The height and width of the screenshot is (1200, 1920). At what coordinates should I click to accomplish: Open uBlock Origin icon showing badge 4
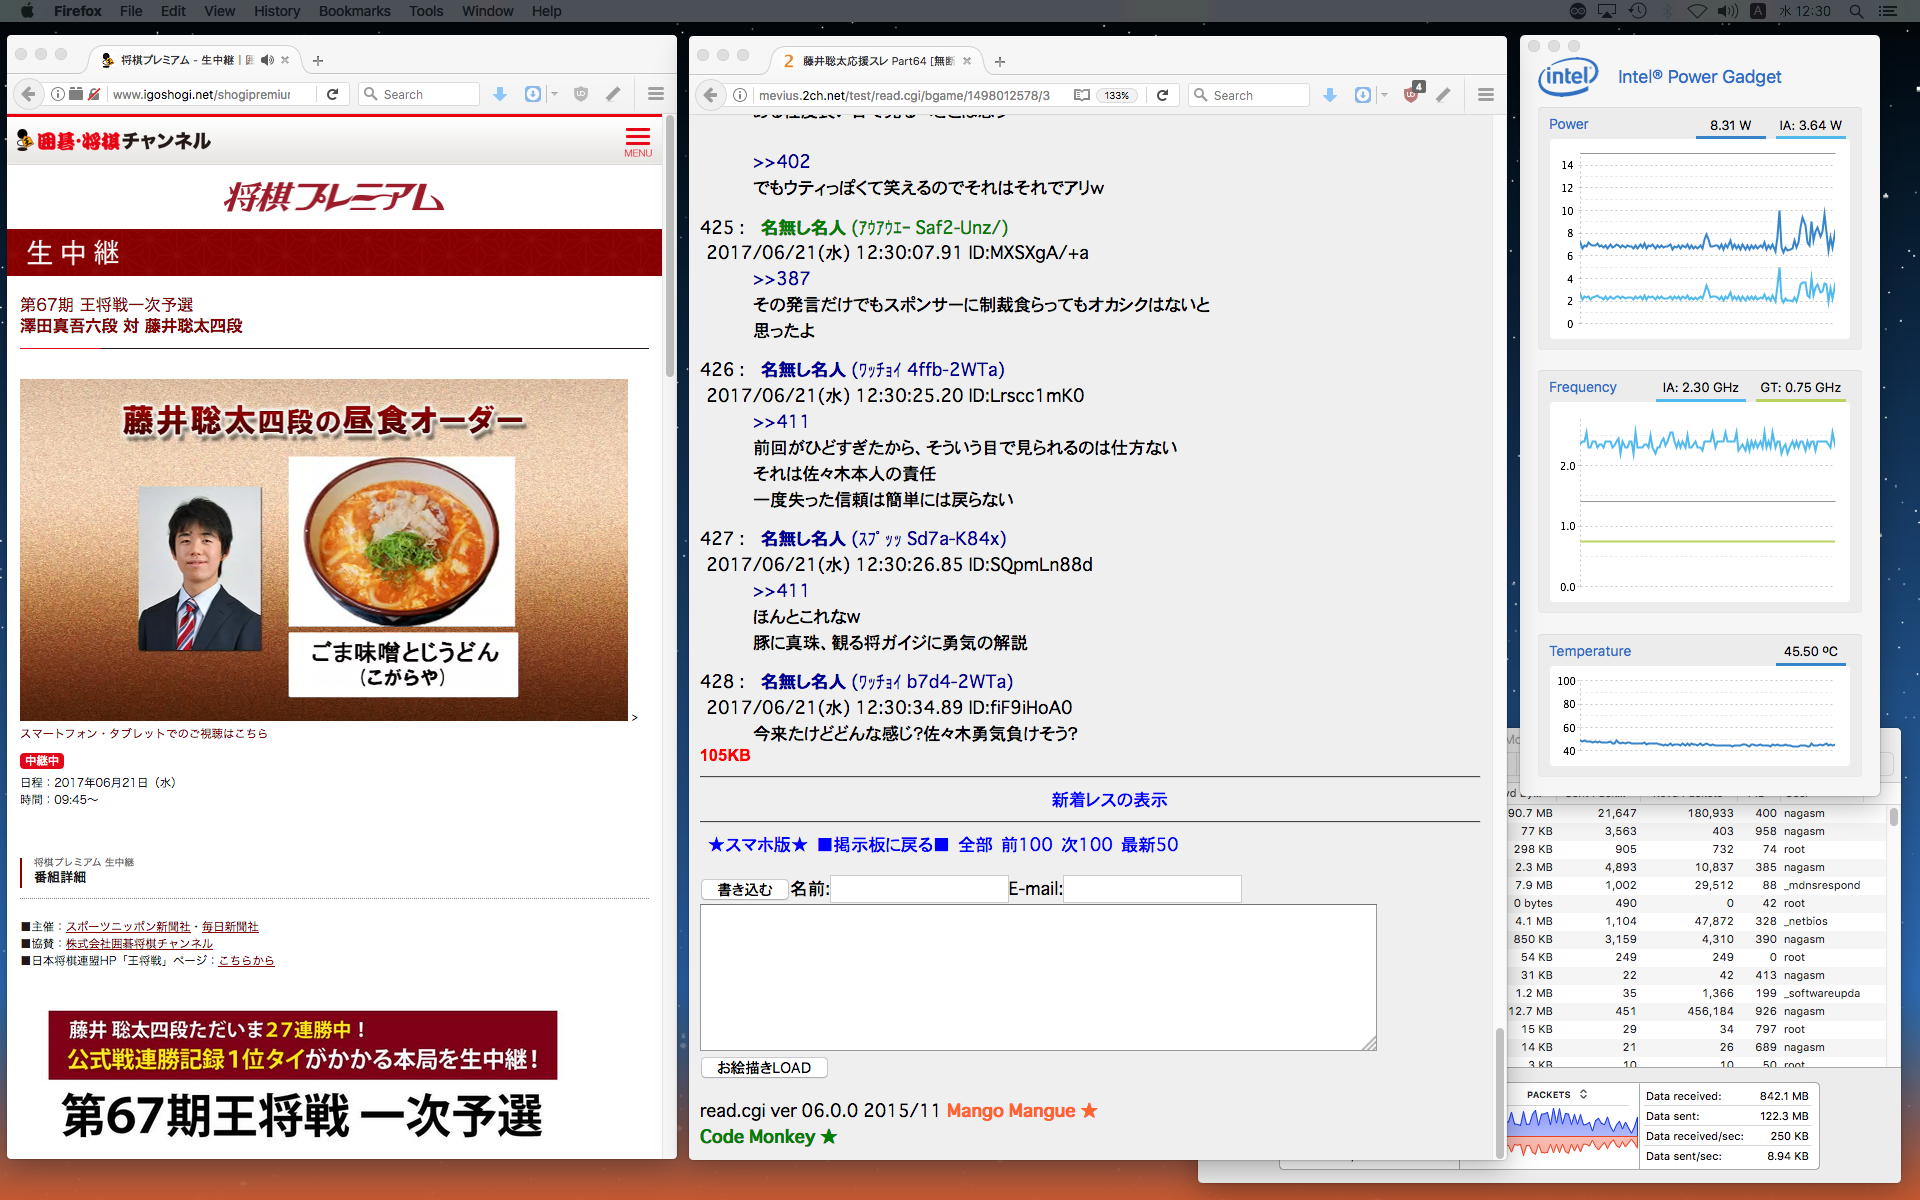click(x=1411, y=94)
